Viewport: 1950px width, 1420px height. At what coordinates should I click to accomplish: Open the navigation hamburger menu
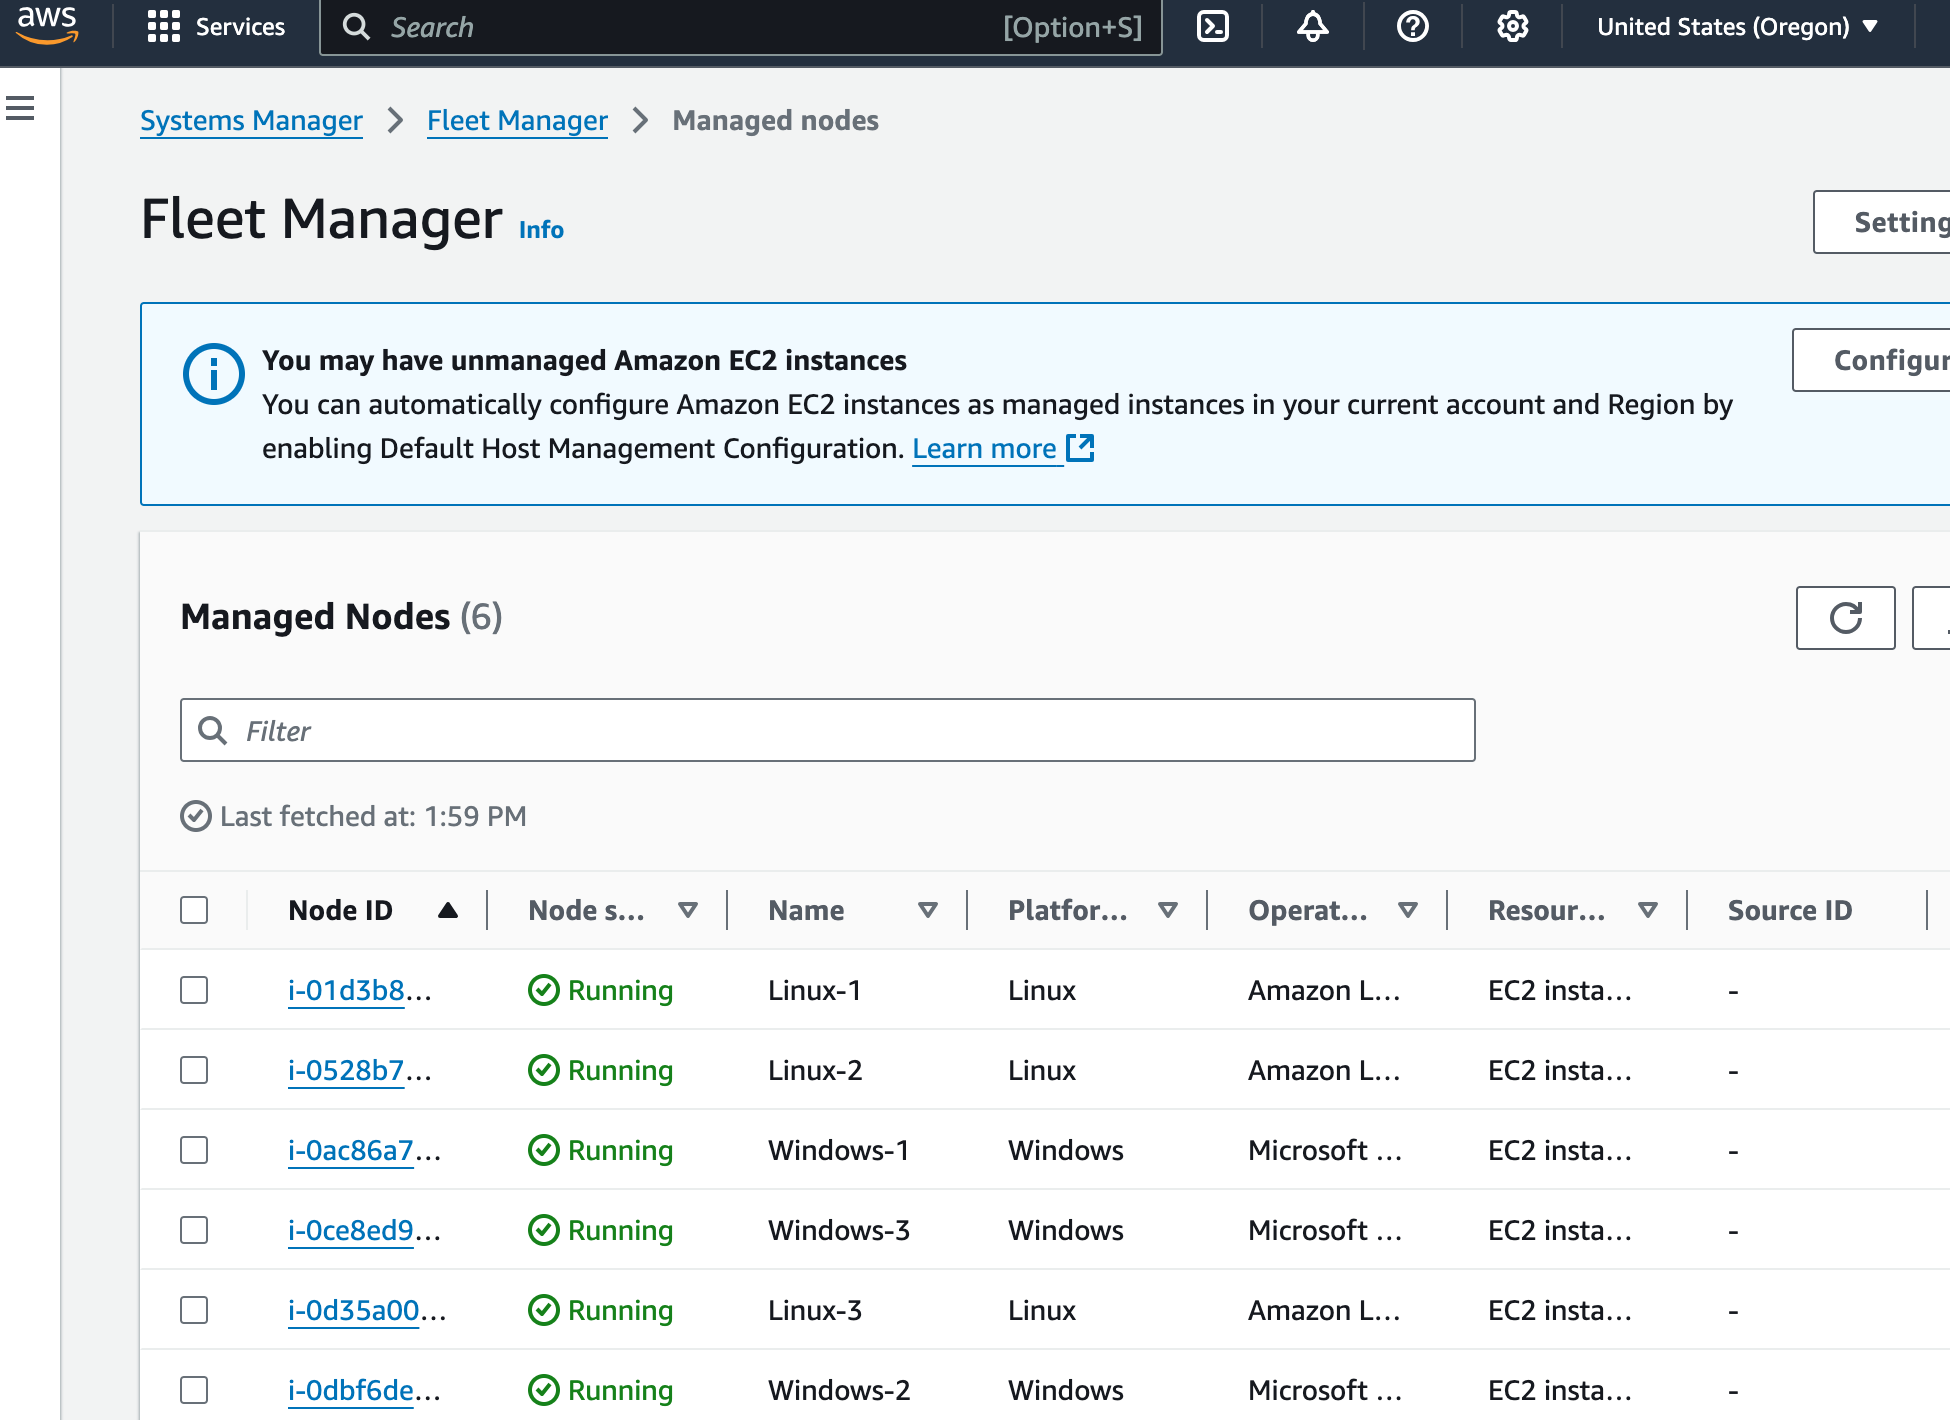pyautogui.click(x=22, y=108)
